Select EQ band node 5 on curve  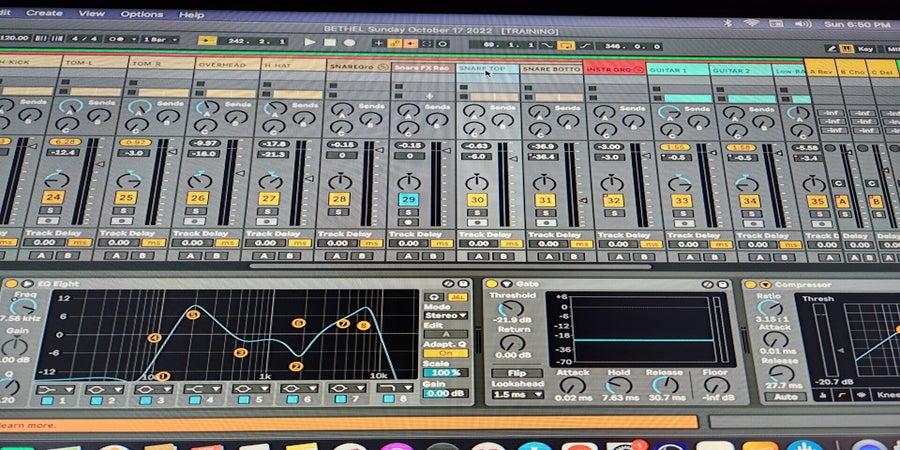pyautogui.click(x=193, y=315)
